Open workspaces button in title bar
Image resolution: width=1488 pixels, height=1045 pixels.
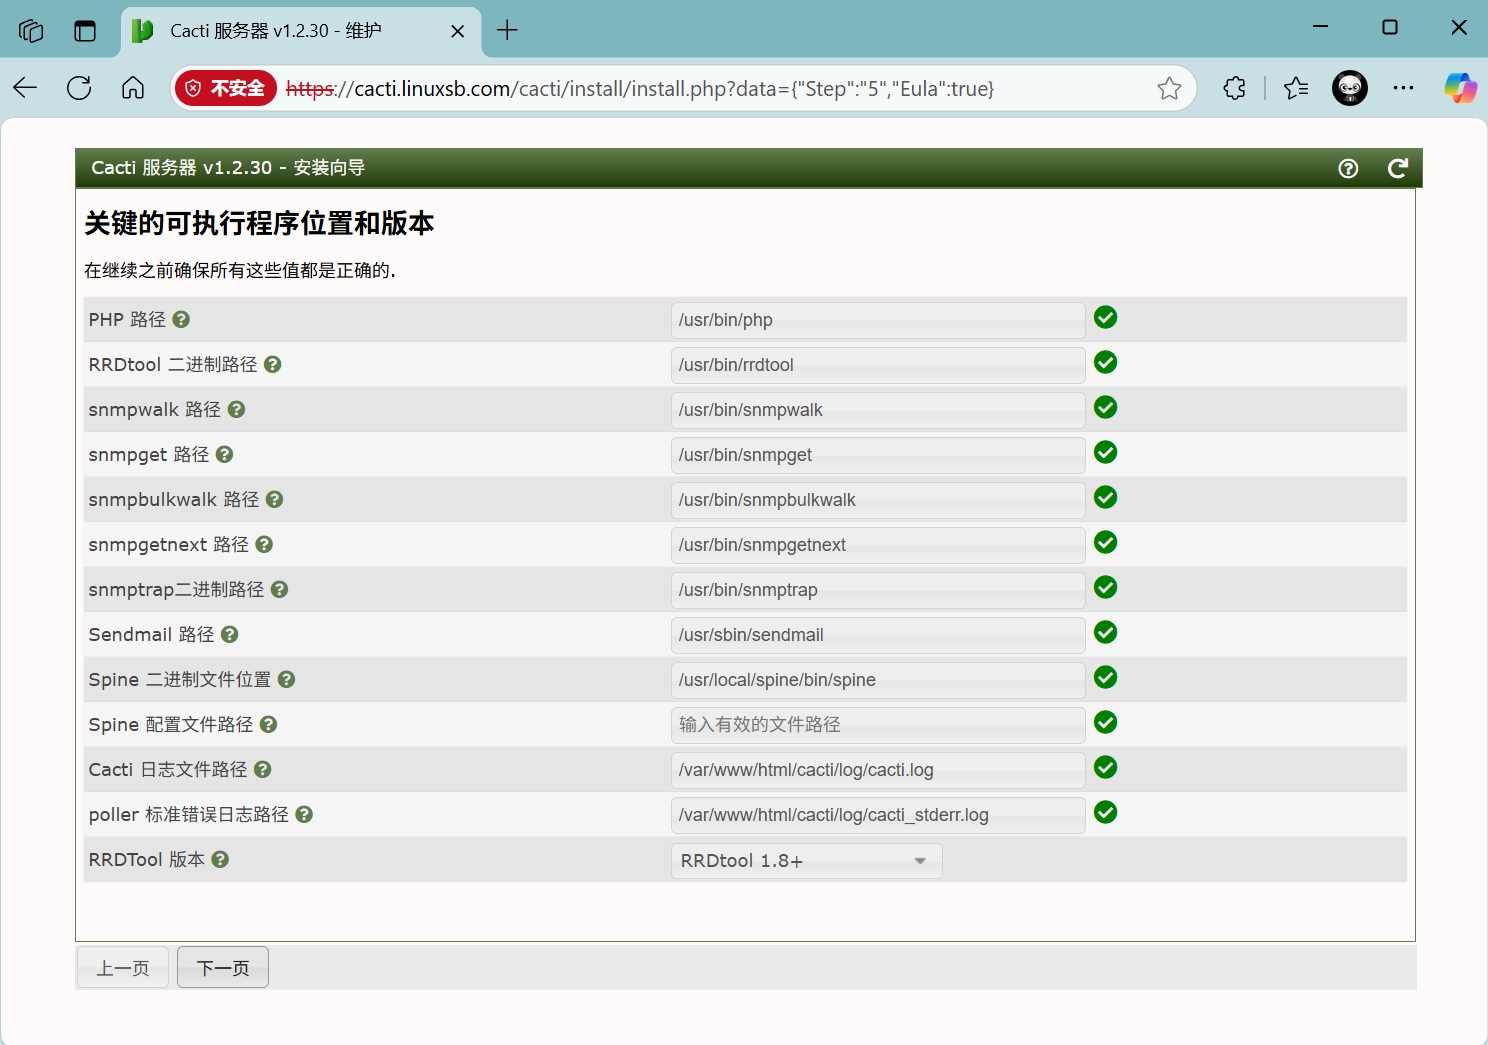[31, 31]
